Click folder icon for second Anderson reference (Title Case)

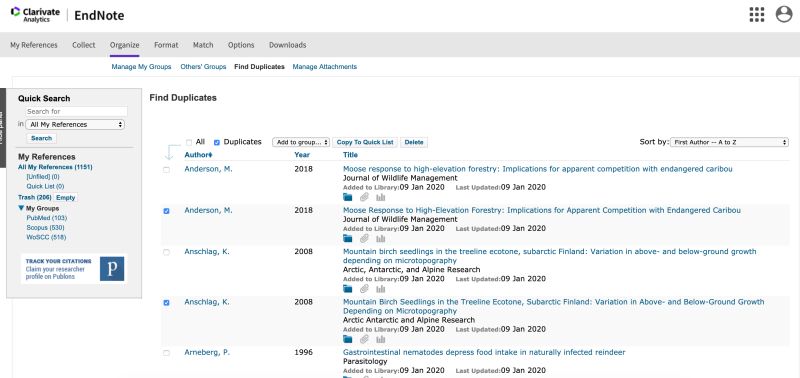pyautogui.click(x=348, y=238)
